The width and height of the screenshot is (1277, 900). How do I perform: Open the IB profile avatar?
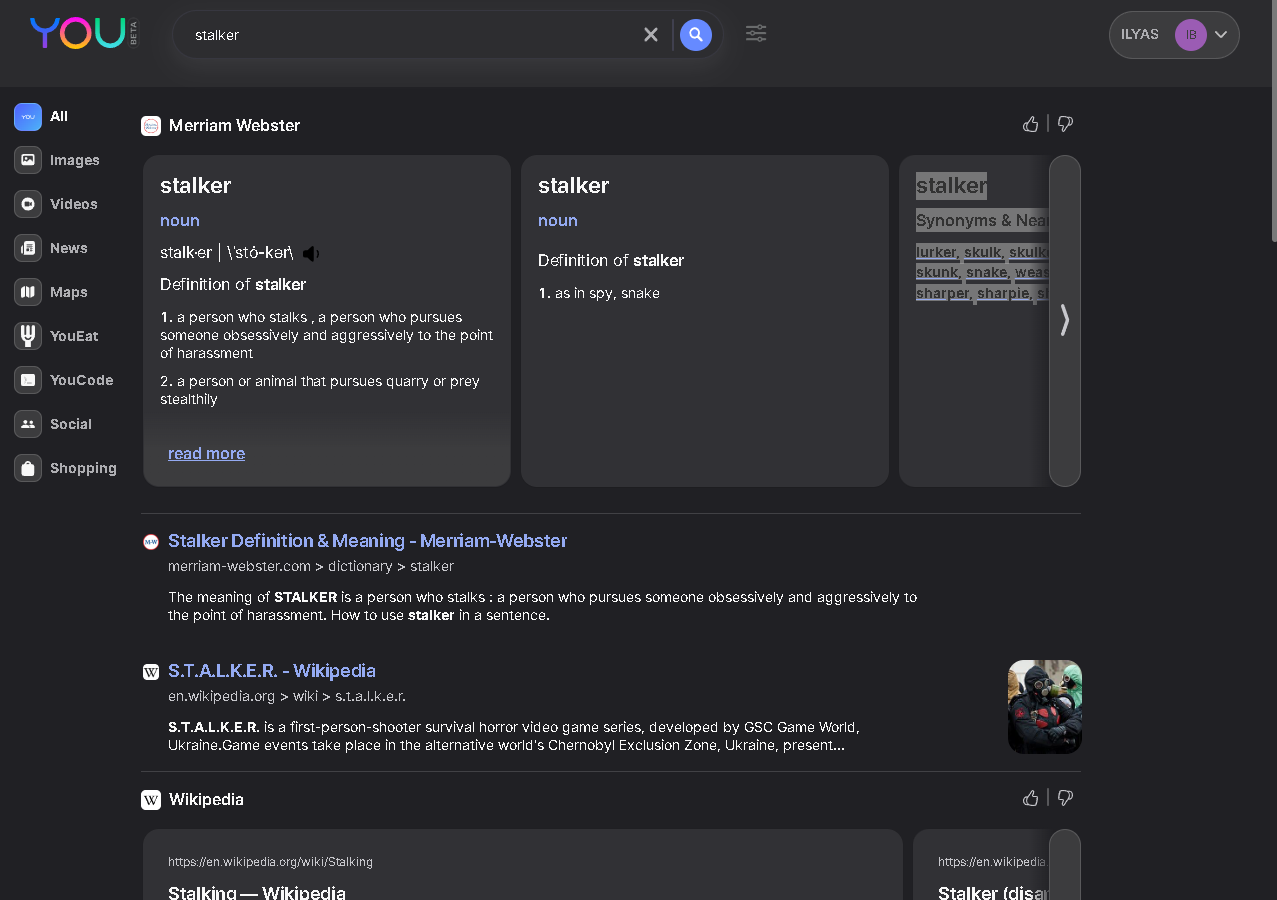pos(1190,35)
